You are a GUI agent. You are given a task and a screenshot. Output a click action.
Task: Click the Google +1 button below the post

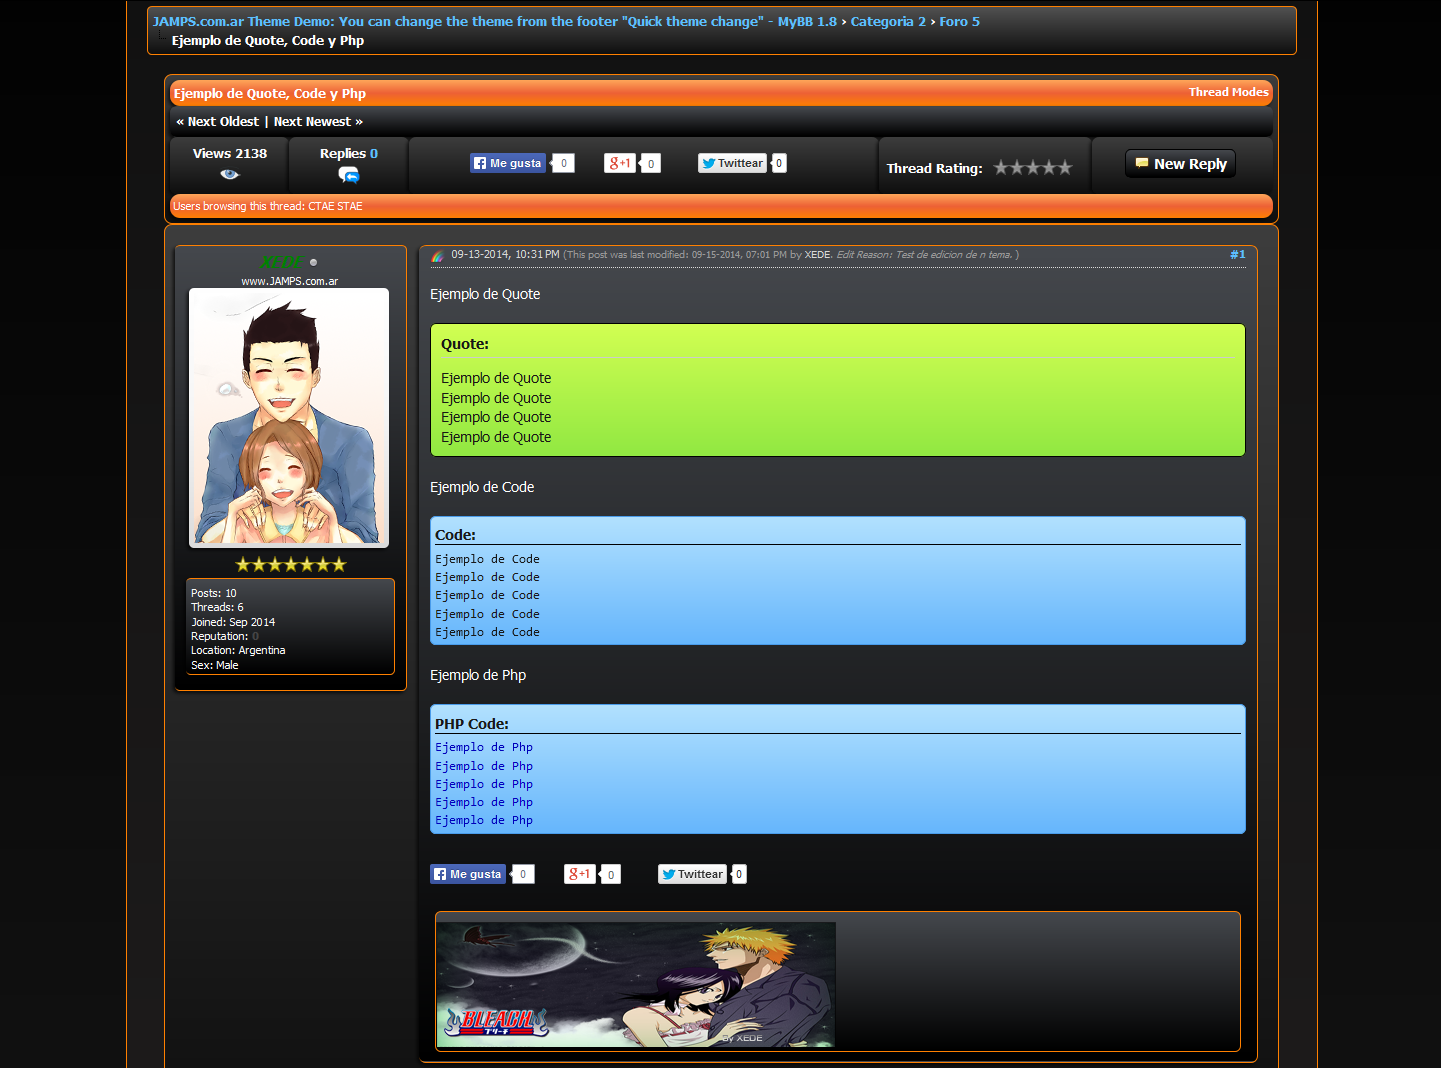point(579,874)
